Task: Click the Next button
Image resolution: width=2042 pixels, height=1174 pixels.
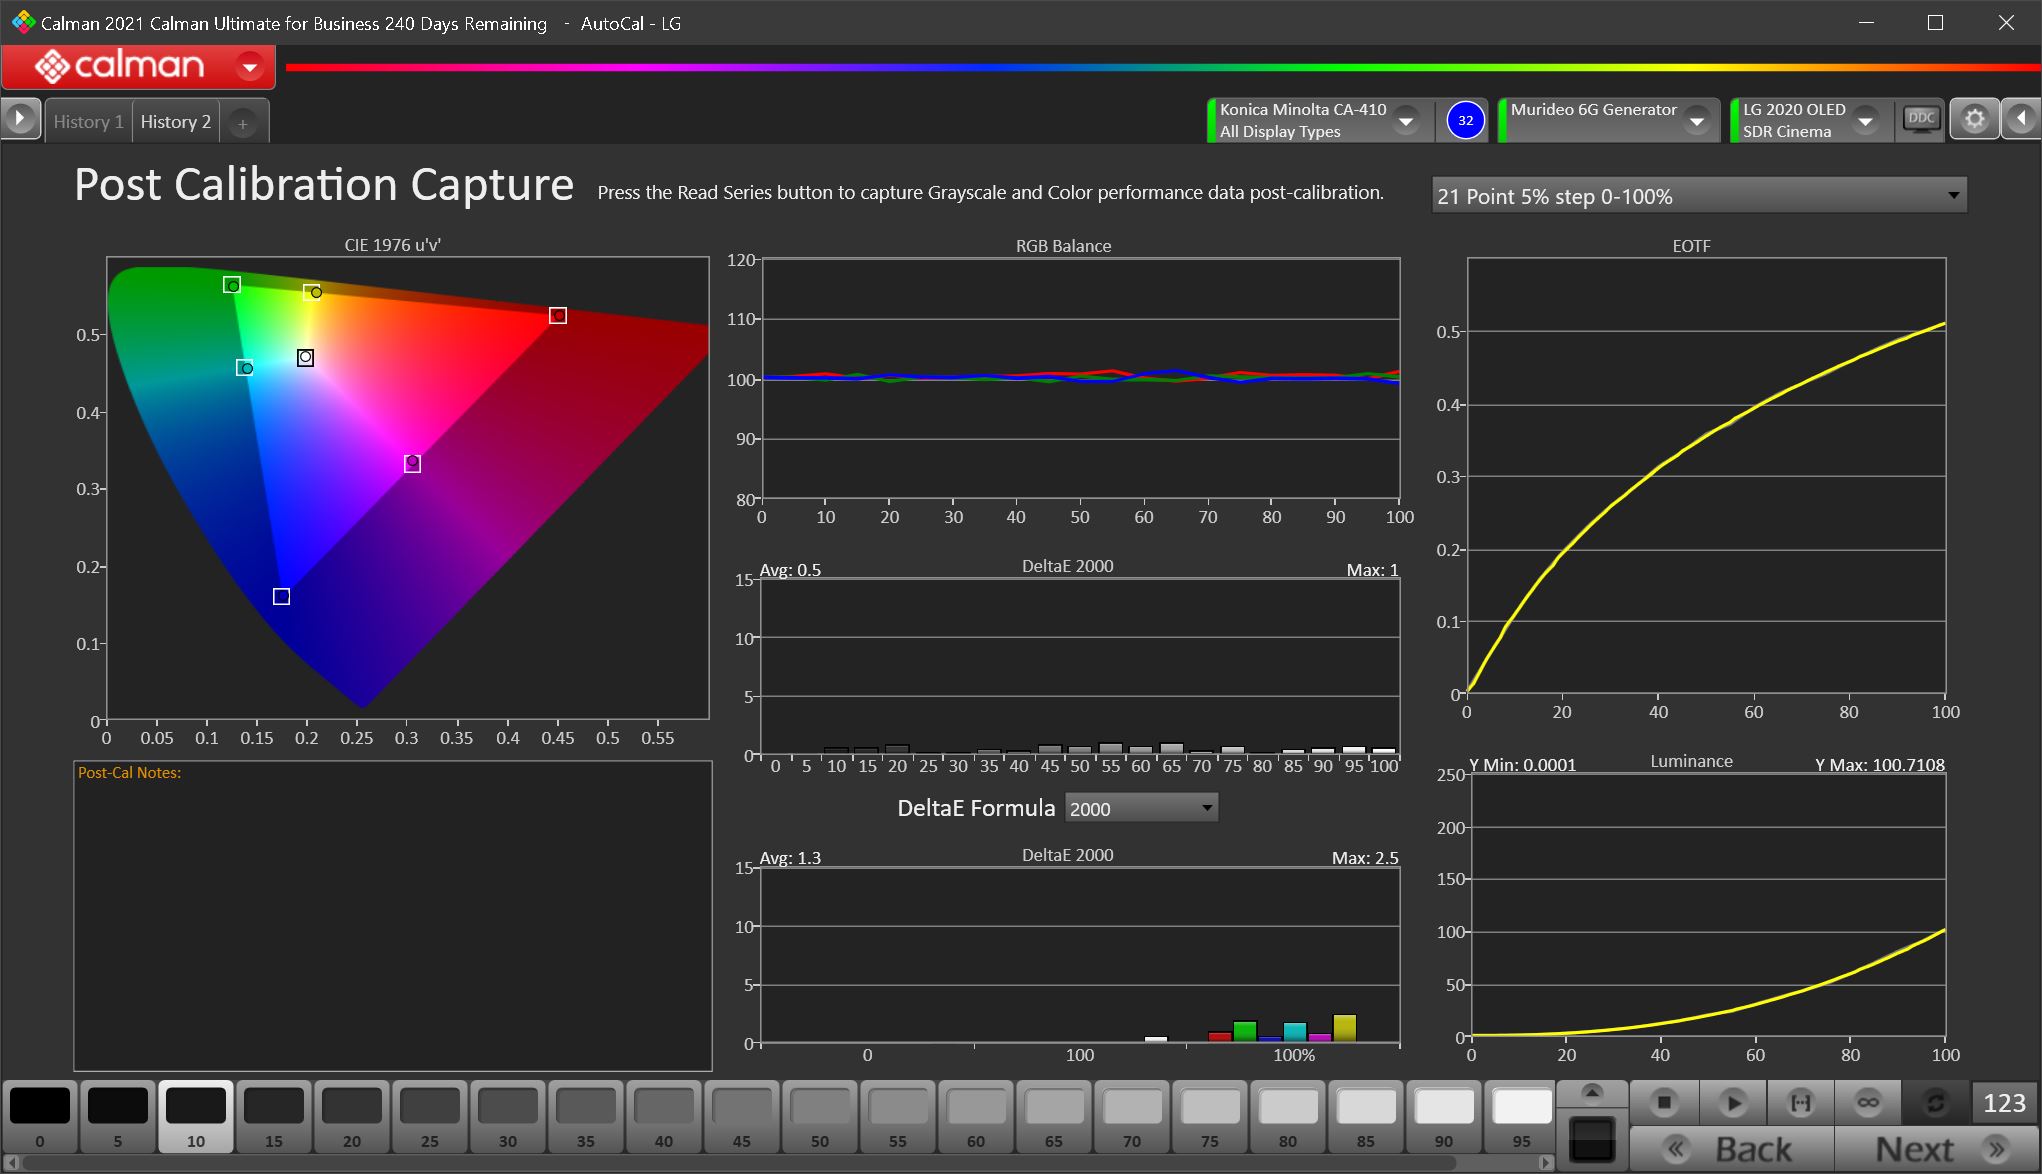Action: coord(1936,1149)
